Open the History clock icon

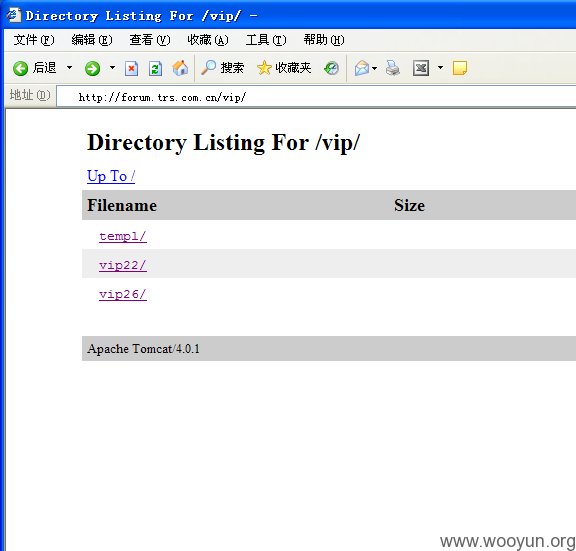(331, 68)
